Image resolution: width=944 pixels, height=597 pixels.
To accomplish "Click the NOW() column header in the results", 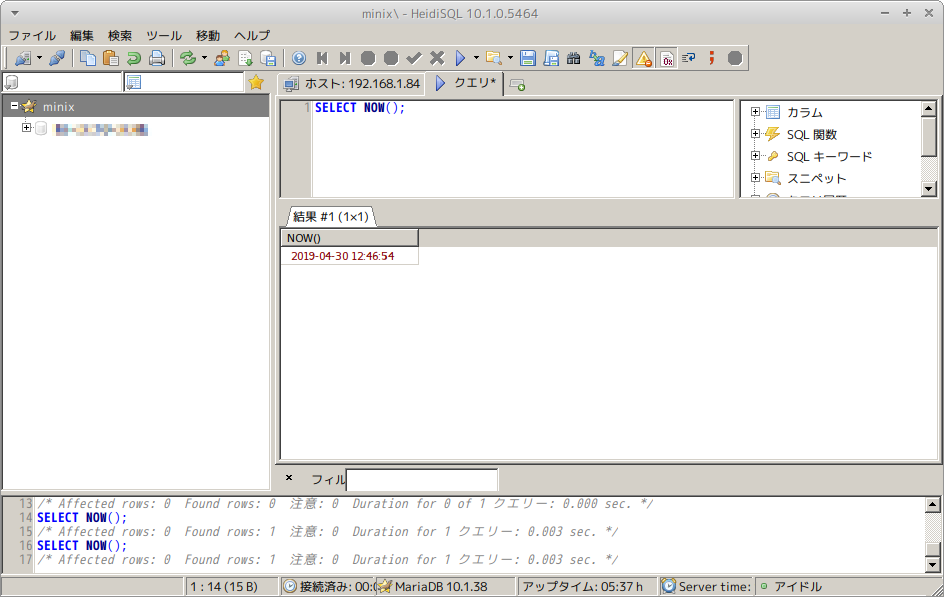I will 348,238.
